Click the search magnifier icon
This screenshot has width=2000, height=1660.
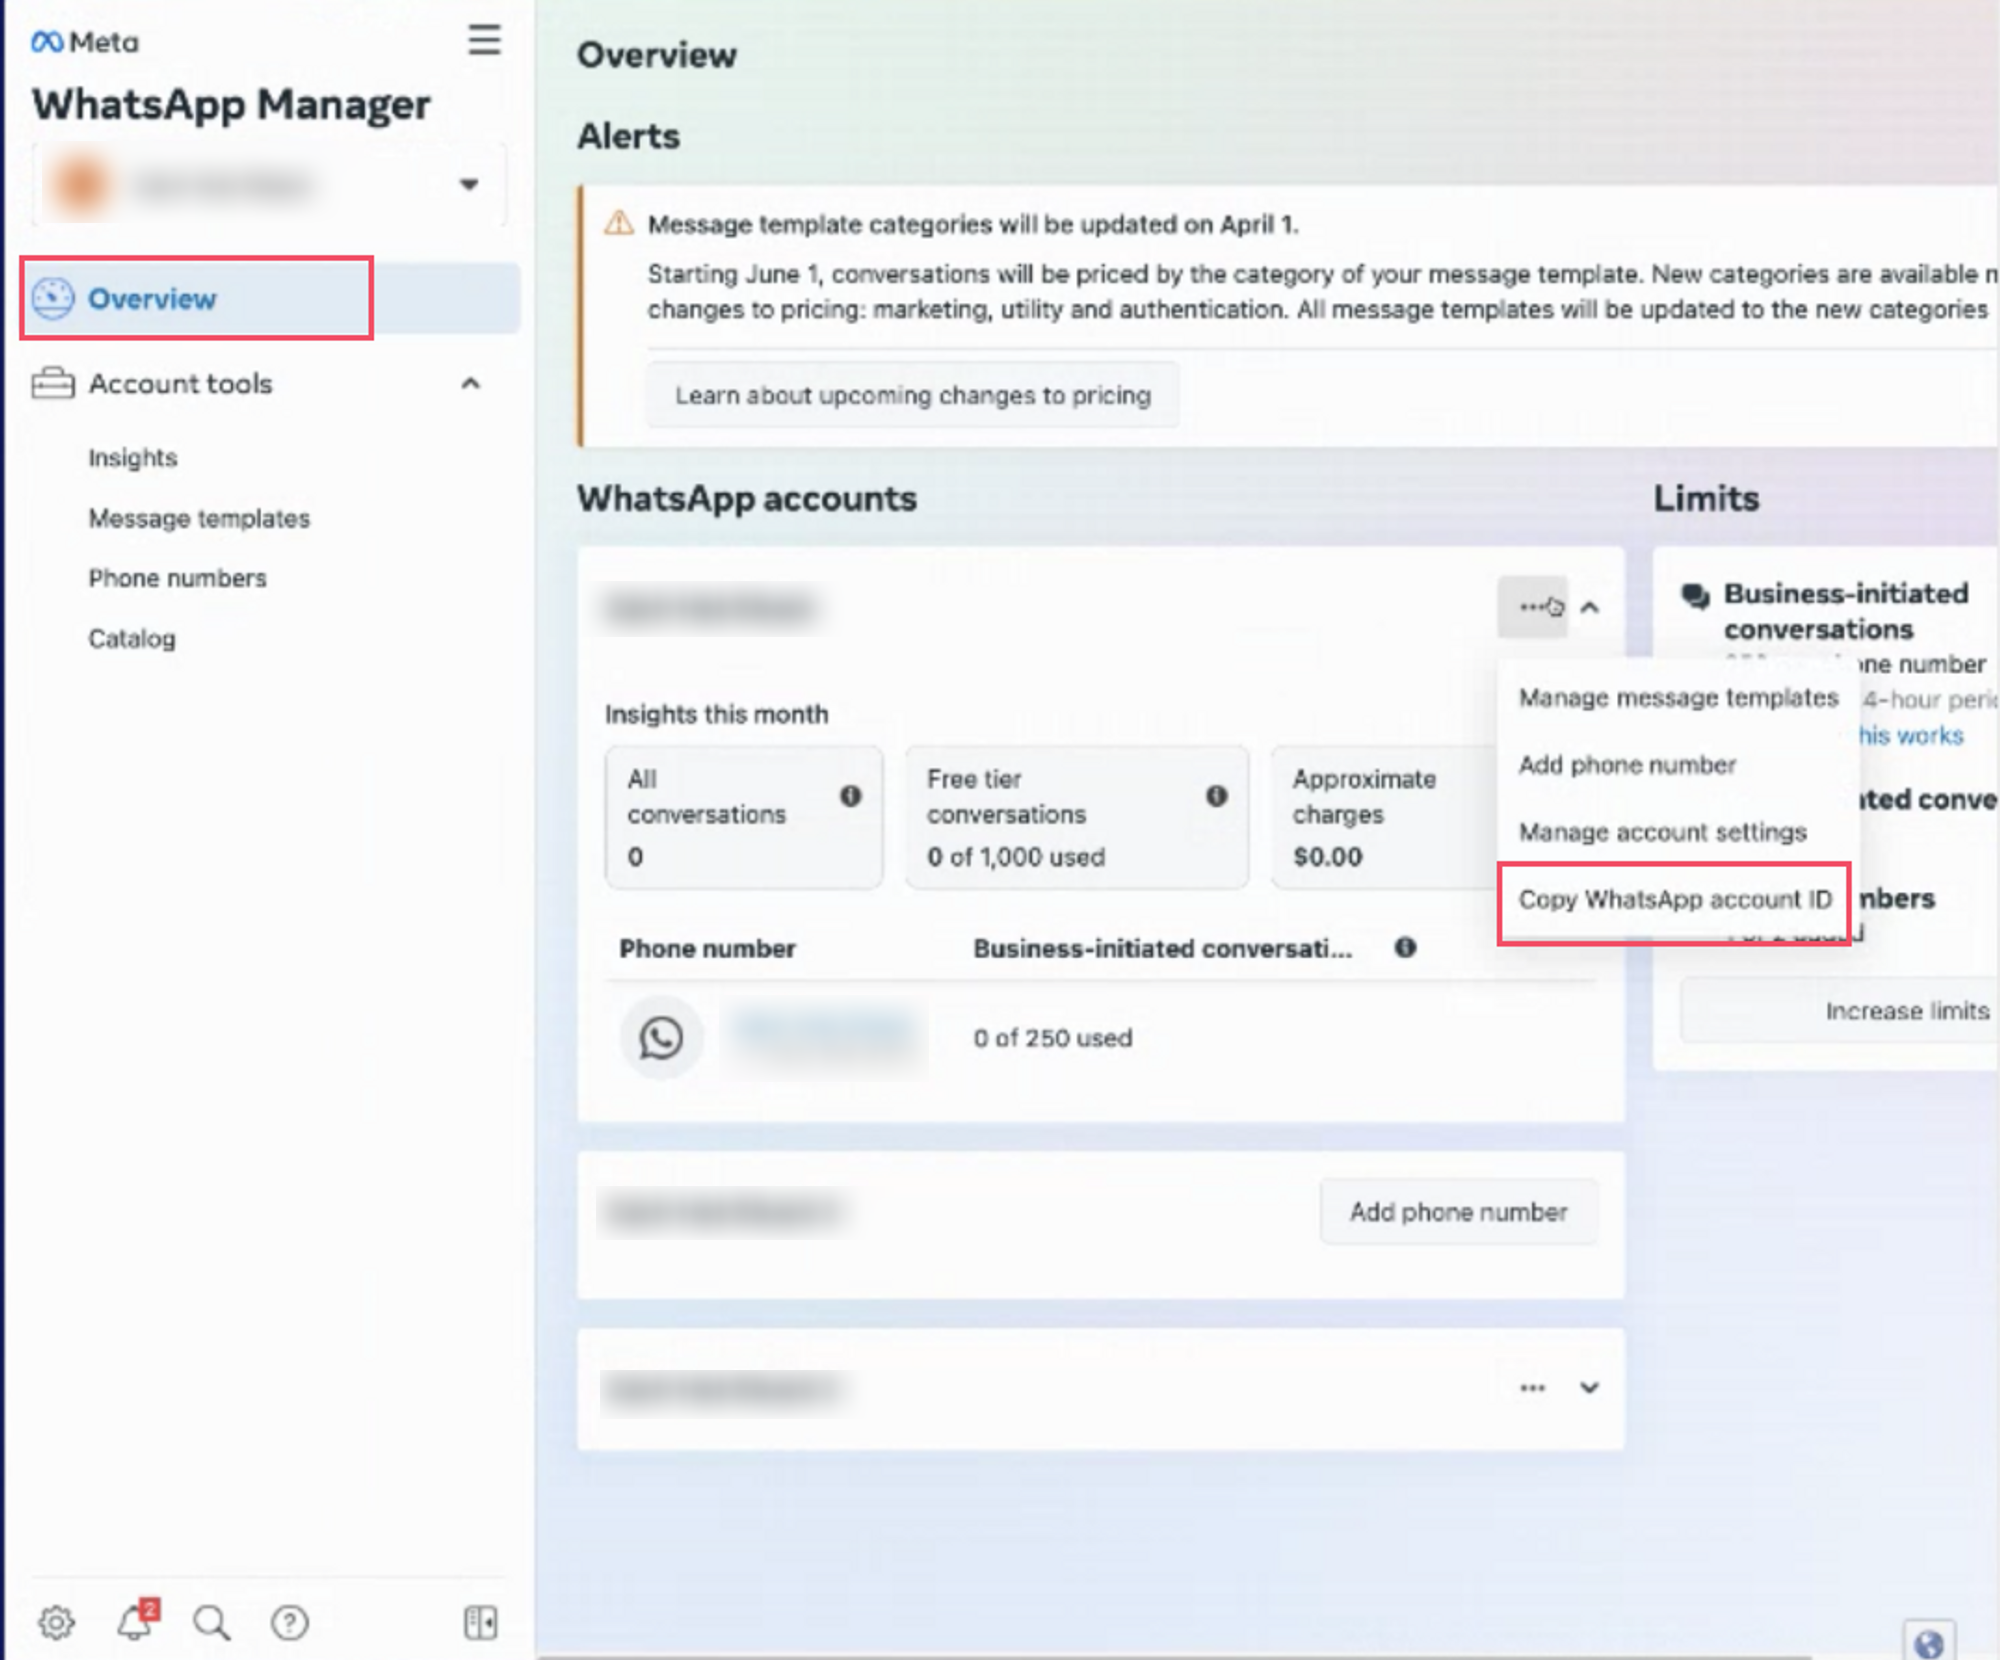click(211, 1622)
